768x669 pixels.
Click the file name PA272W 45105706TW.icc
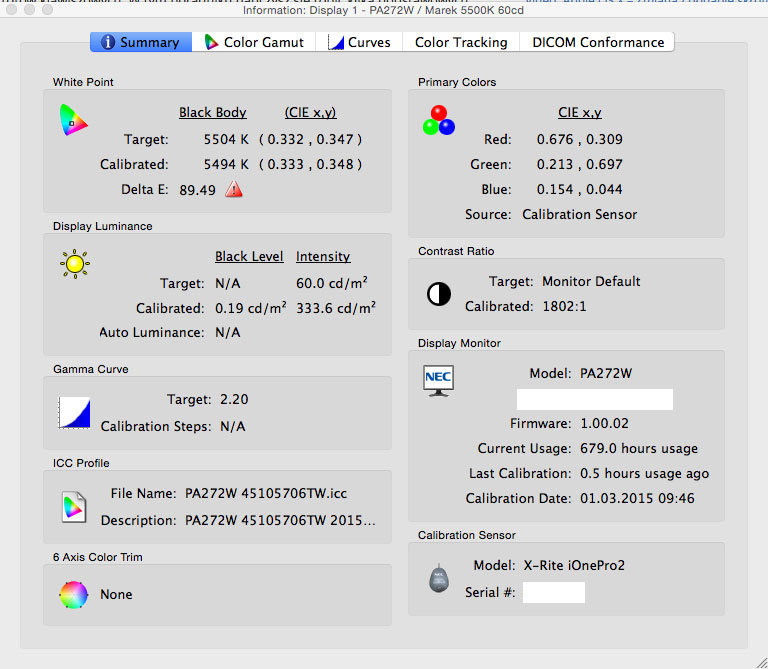[x=266, y=493]
